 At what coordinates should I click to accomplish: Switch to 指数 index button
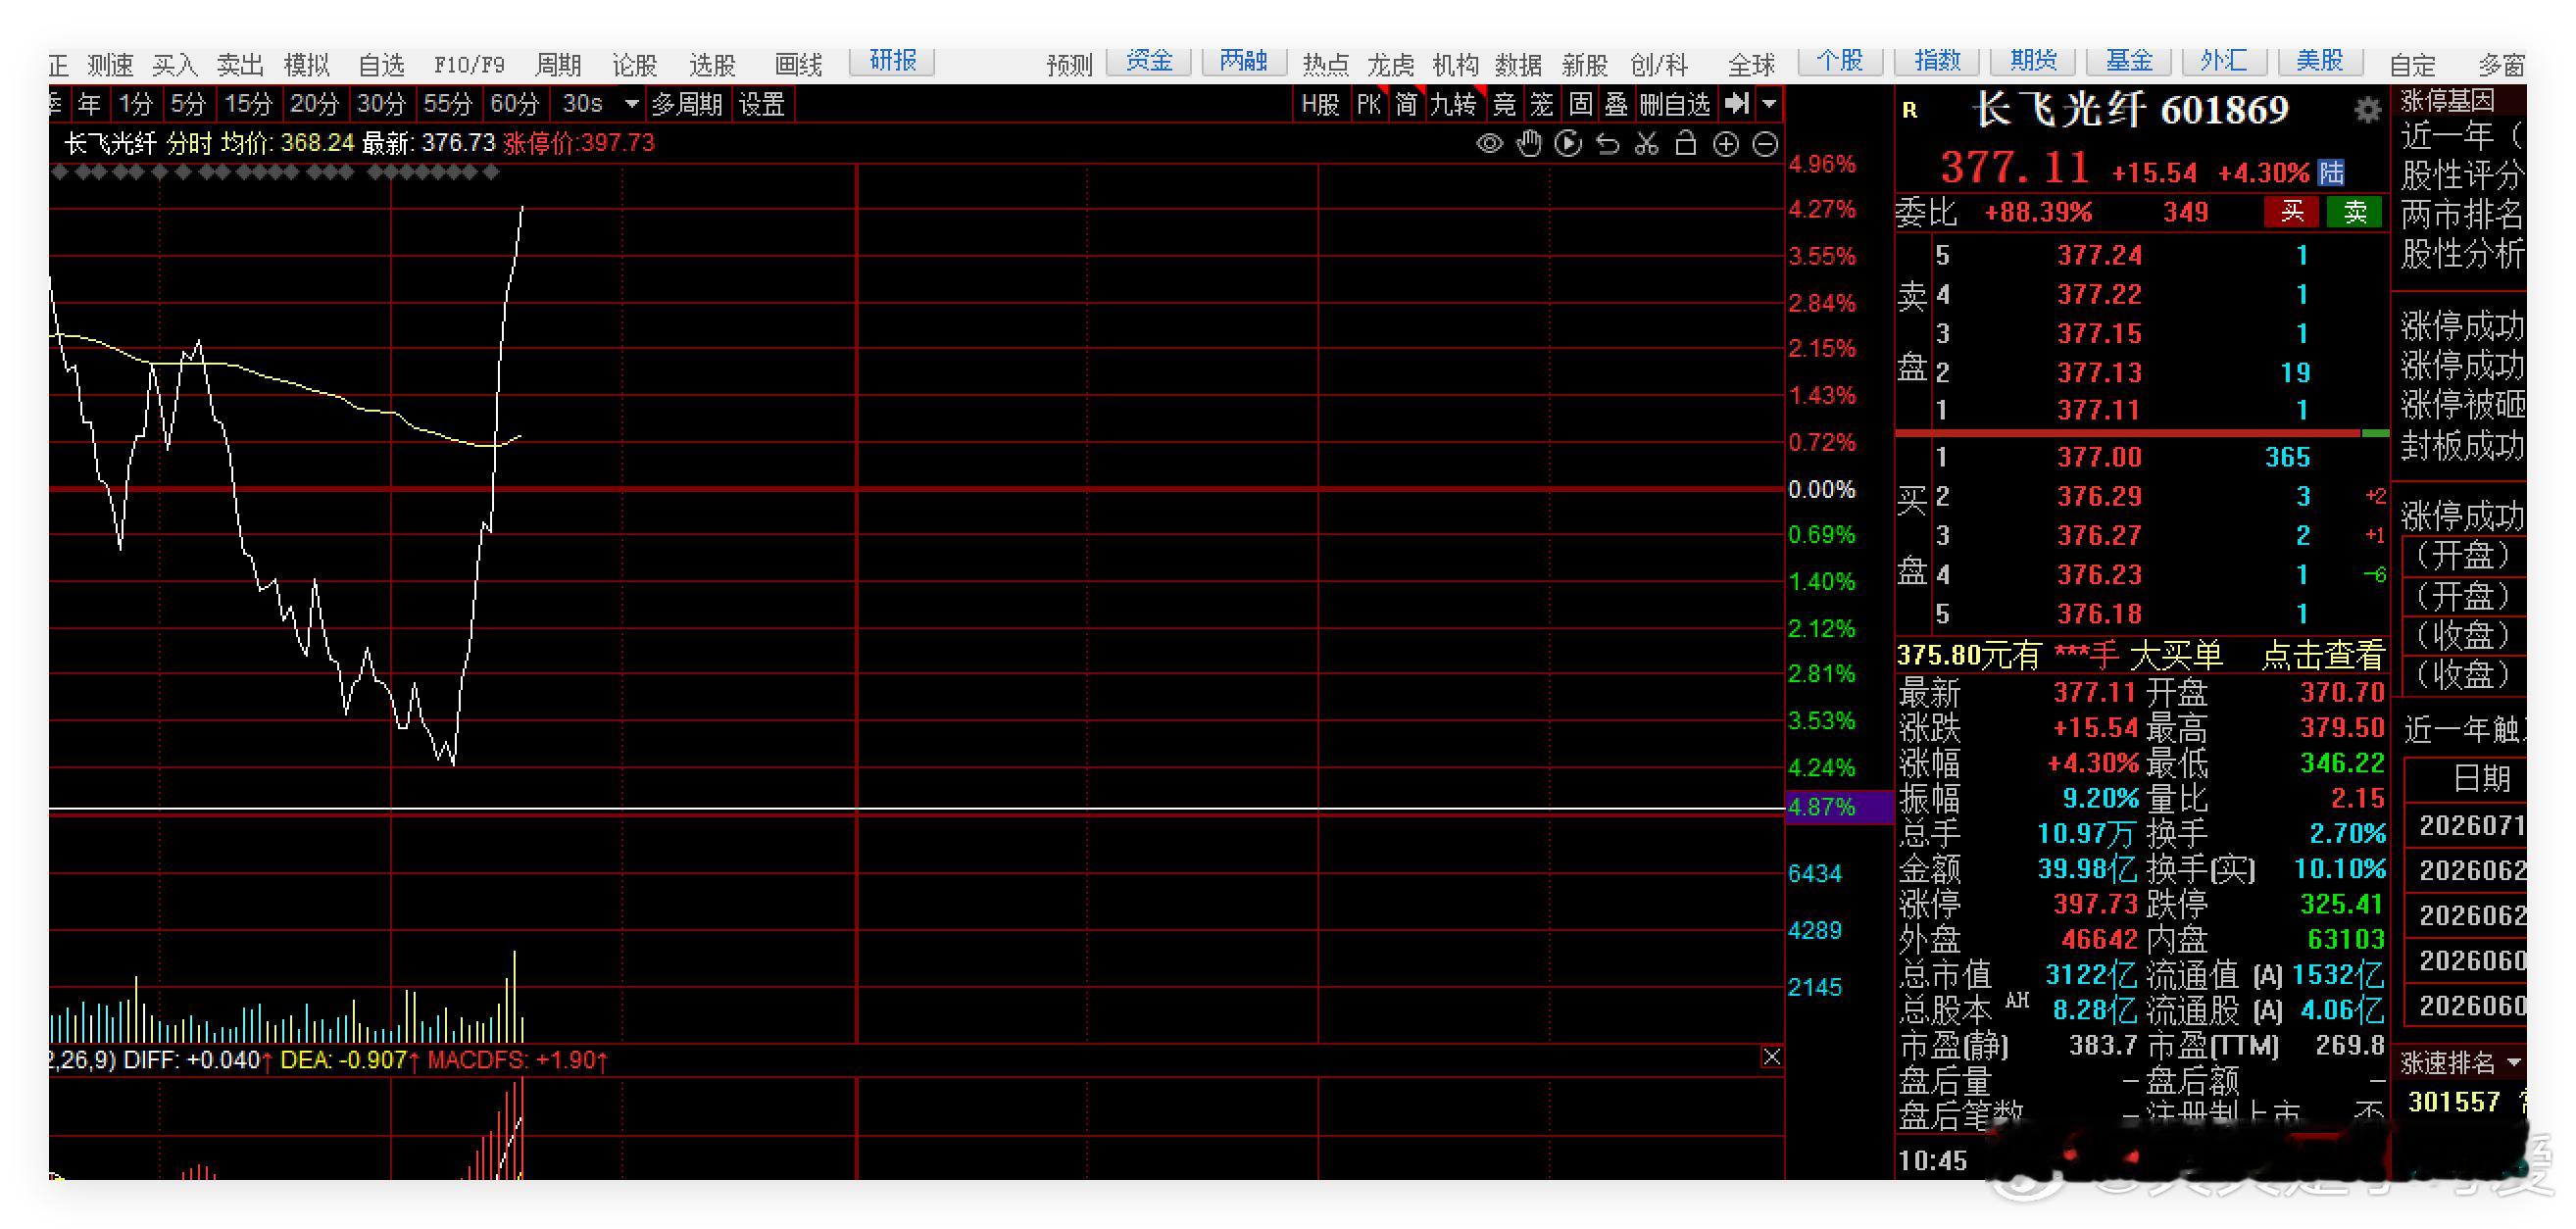[1937, 61]
